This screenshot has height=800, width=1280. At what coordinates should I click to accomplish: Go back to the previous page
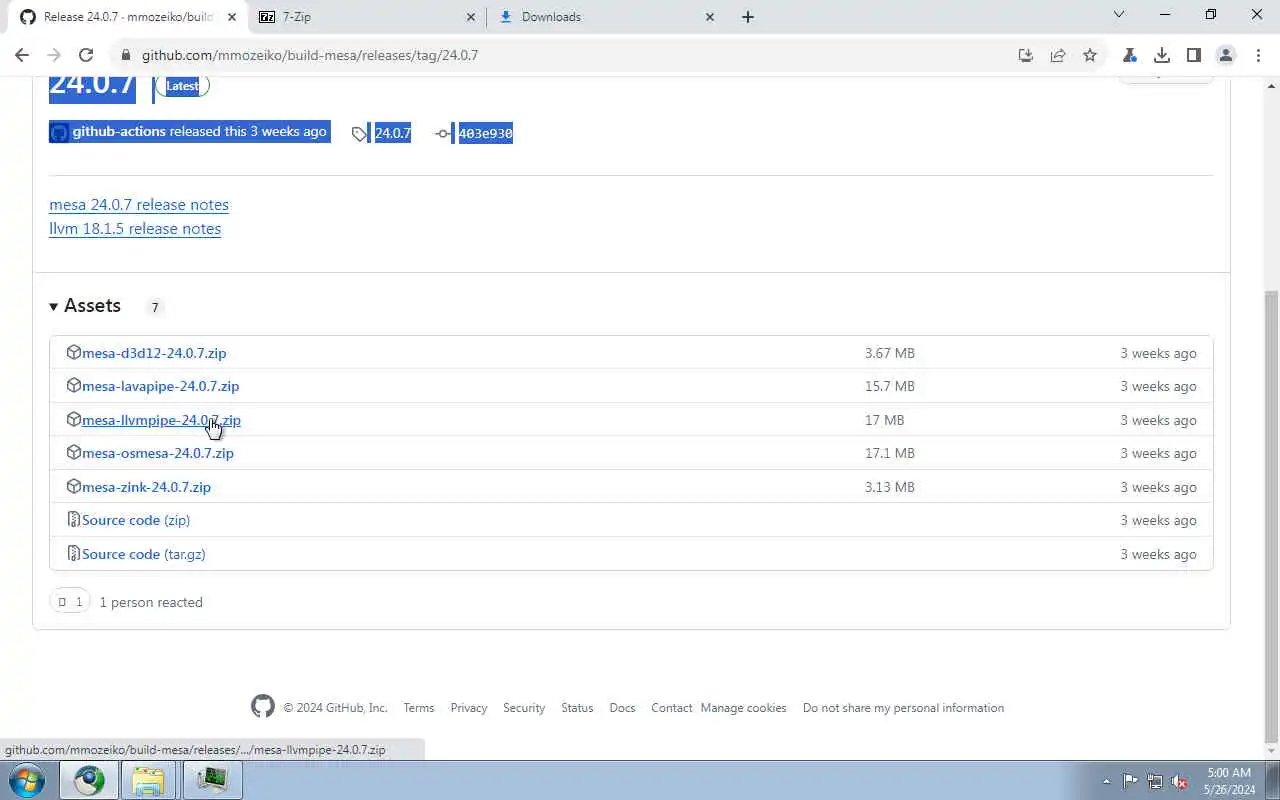[x=22, y=55]
